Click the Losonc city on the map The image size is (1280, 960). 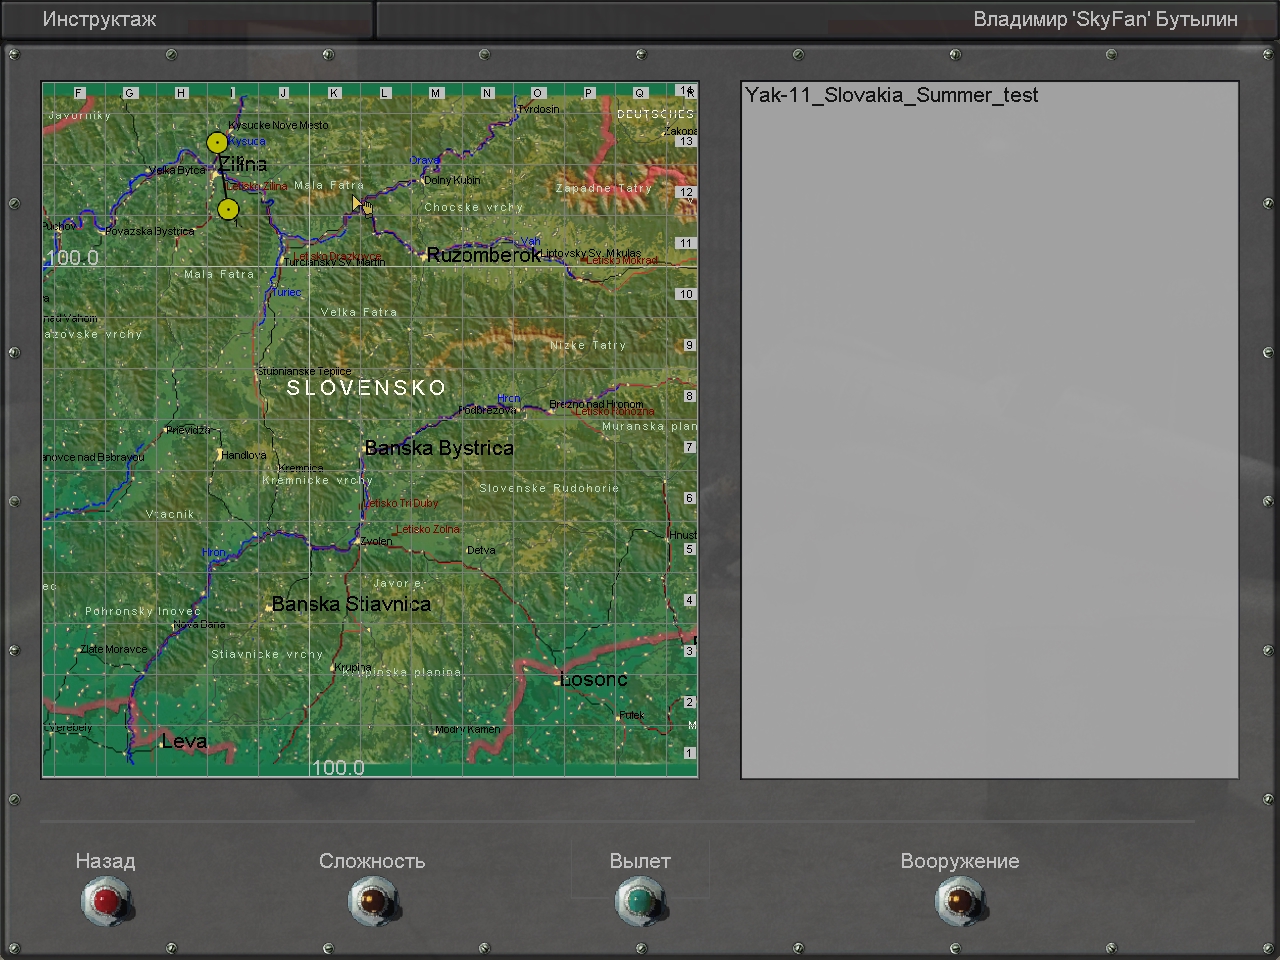(593, 680)
